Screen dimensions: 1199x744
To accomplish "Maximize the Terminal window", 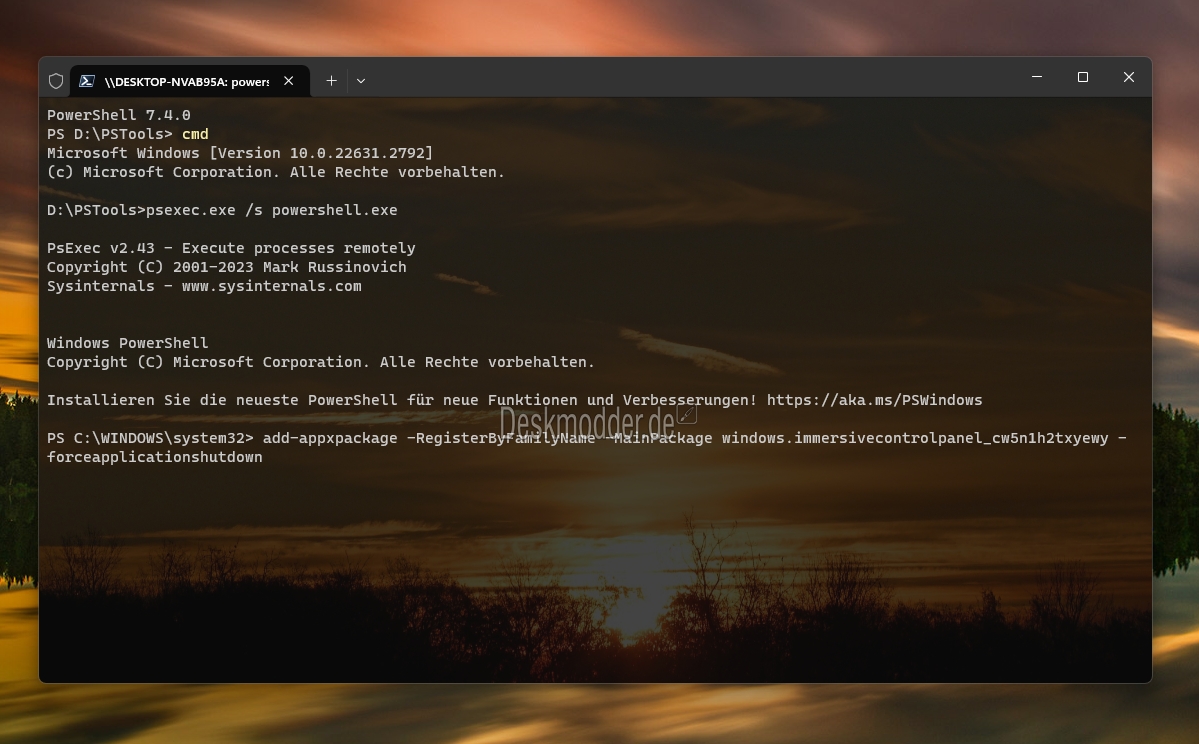I will (x=1083, y=77).
